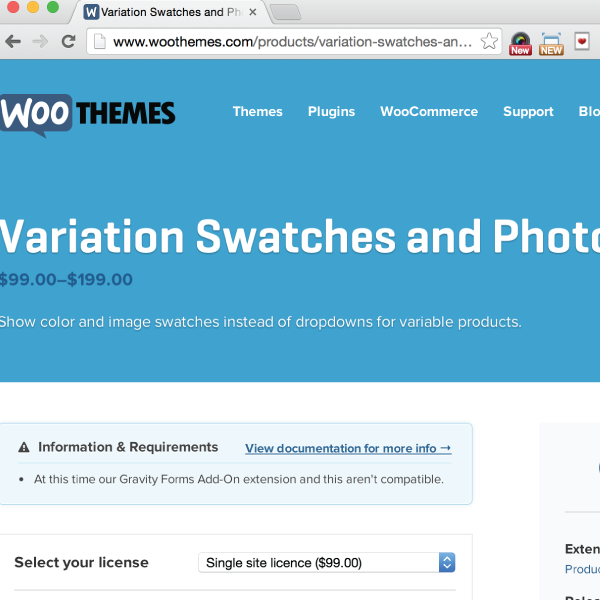This screenshot has height=600, width=600.
Task: Click the page icon in address bar
Action: [x=99, y=41]
